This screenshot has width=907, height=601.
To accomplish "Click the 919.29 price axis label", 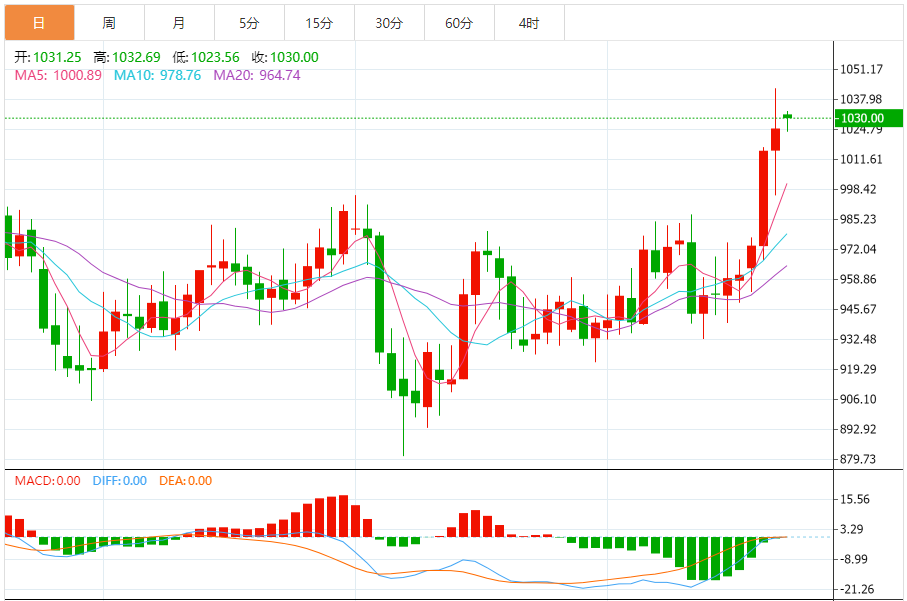I will [x=858, y=369].
